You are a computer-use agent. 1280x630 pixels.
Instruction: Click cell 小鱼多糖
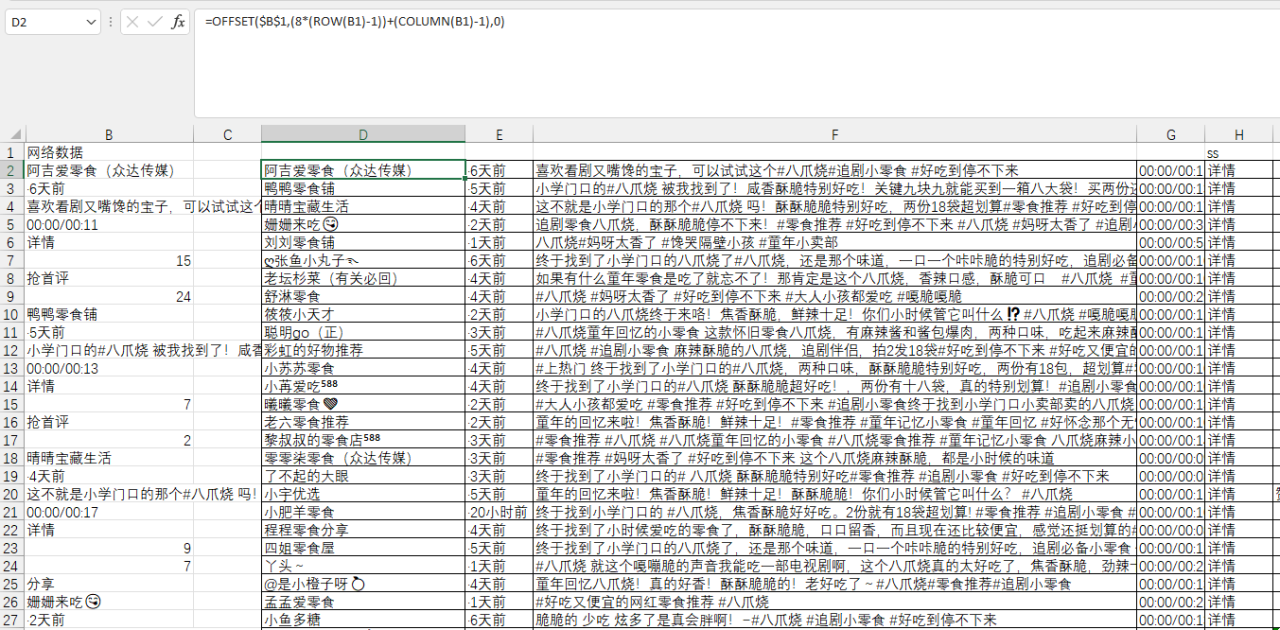pos(363,621)
